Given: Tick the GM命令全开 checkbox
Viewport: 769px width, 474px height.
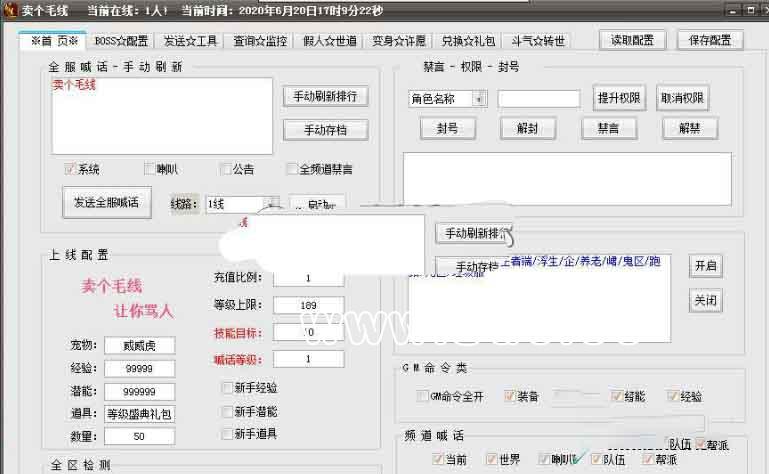Looking at the screenshot, I should pyautogui.click(x=422, y=397).
